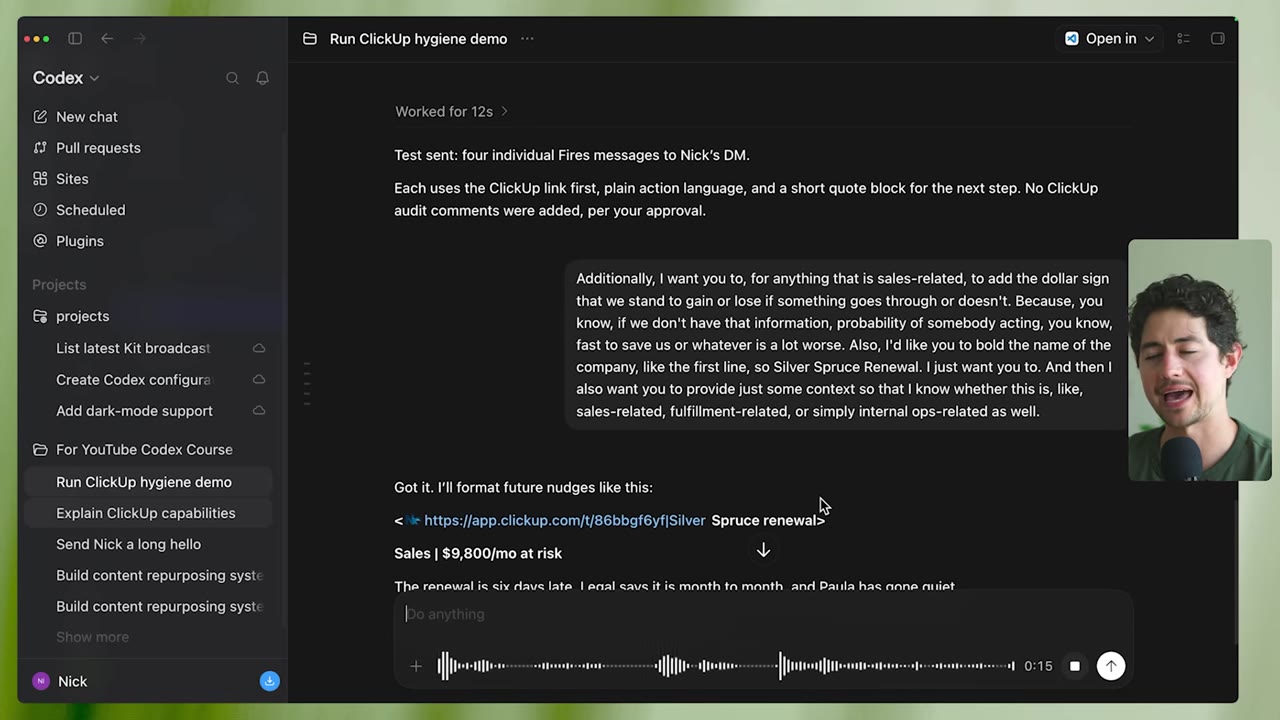Focus the Do anything input field
Screen dimensions: 1280x720
(763, 614)
